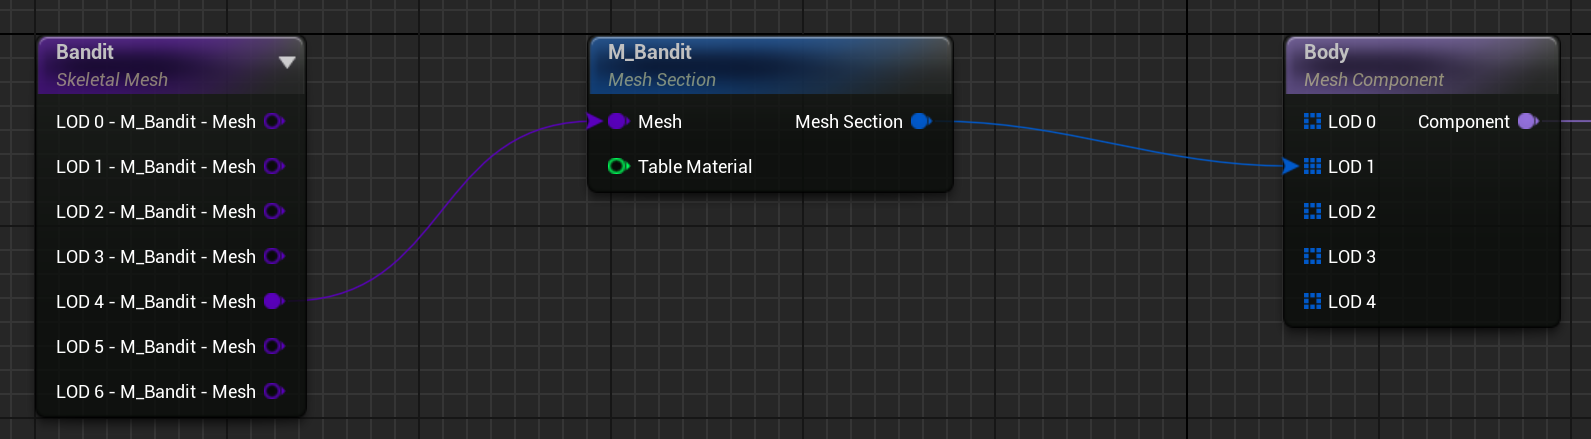This screenshot has width=1591, height=439.
Task: Click the LOD 3 - M_Bandit - Mesh output pin
Action: (274, 257)
